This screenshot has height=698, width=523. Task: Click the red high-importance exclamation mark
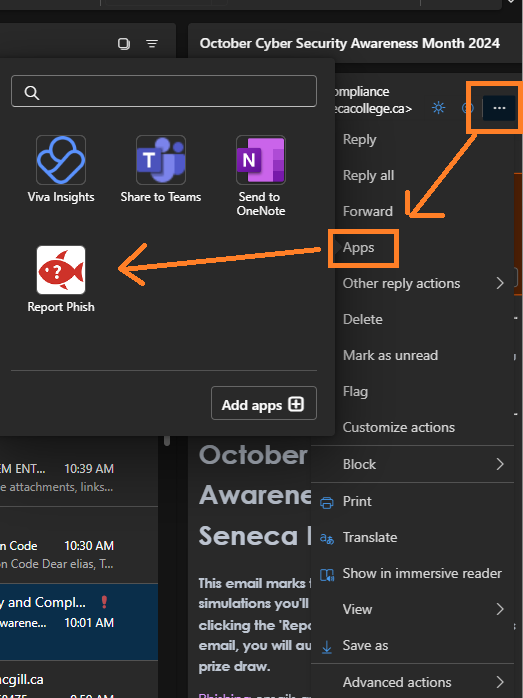tap(104, 602)
